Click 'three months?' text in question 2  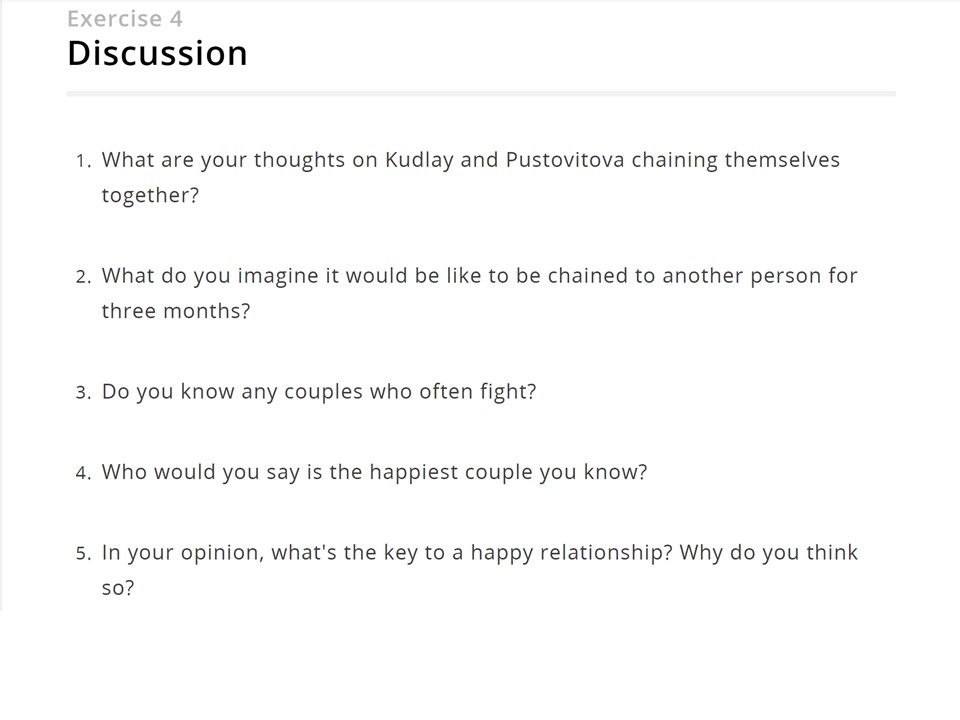(x=176, y=311)
